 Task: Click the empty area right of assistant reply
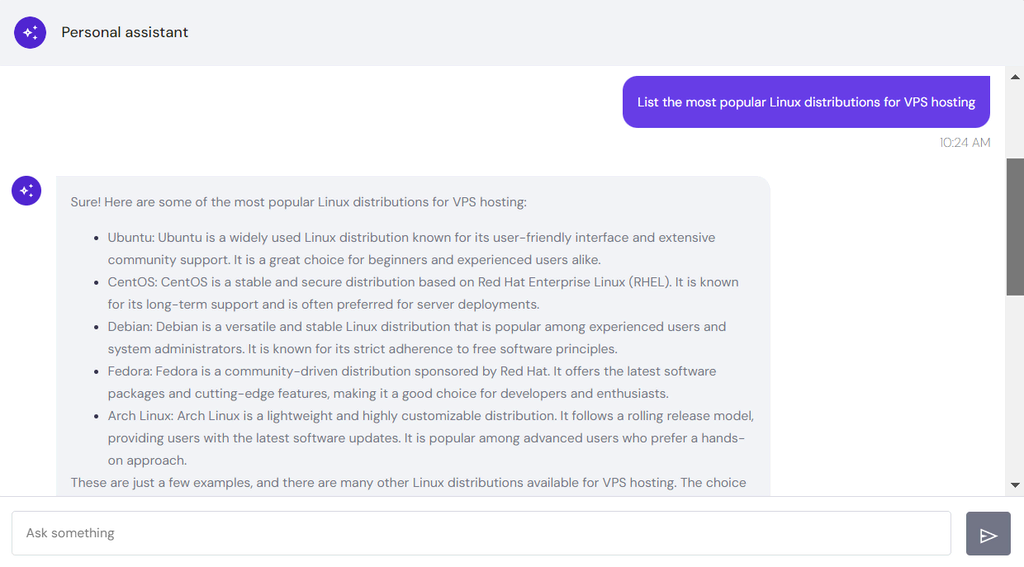point(888,327)
